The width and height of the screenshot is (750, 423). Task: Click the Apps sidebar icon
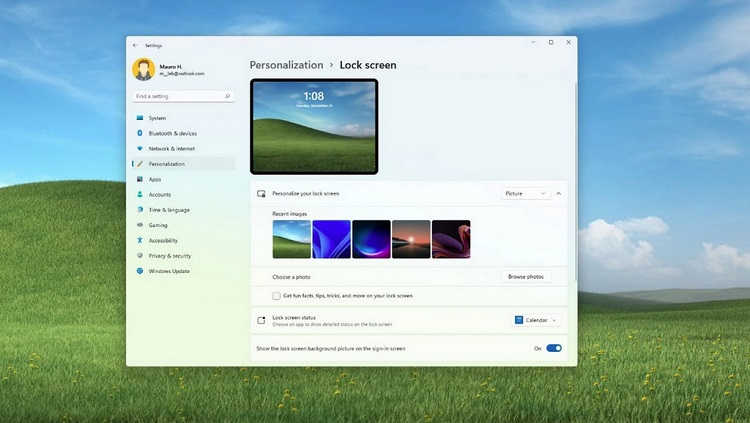[x=140, y=179]
